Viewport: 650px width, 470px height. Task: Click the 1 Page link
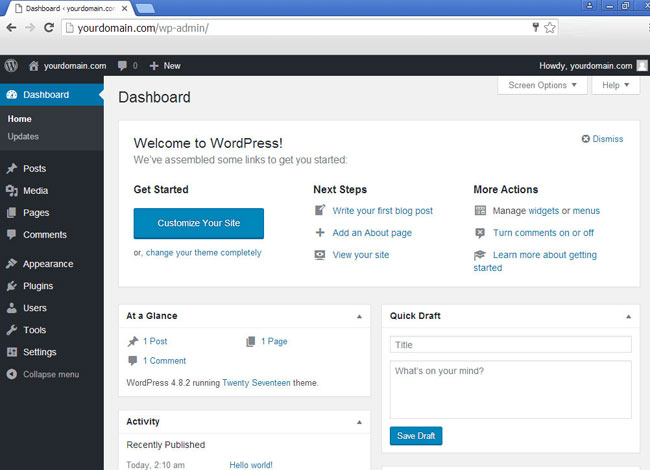274,341
